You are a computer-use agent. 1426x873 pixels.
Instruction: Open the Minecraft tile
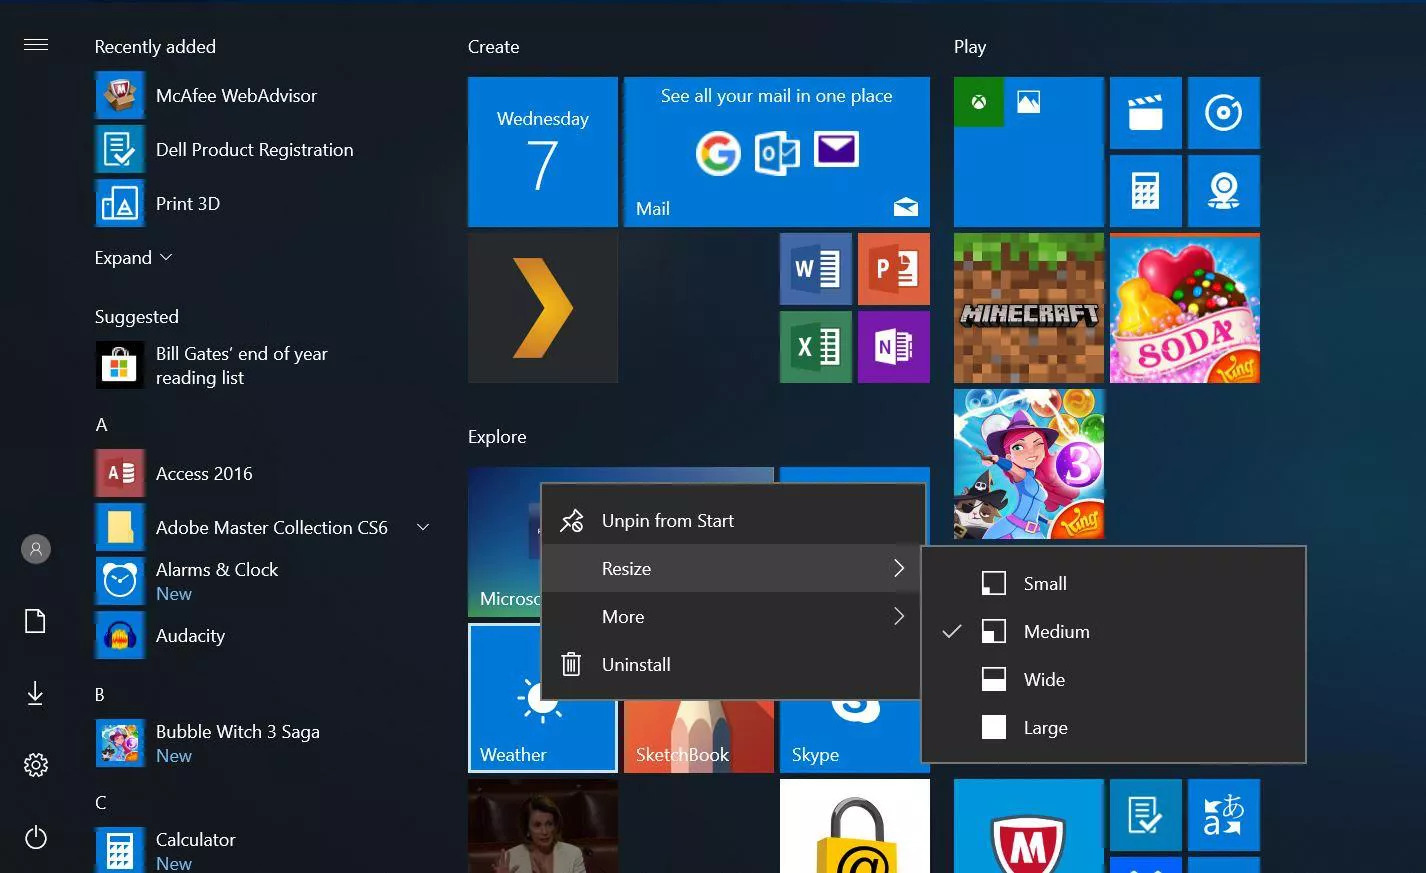[x=1028, y=308]
